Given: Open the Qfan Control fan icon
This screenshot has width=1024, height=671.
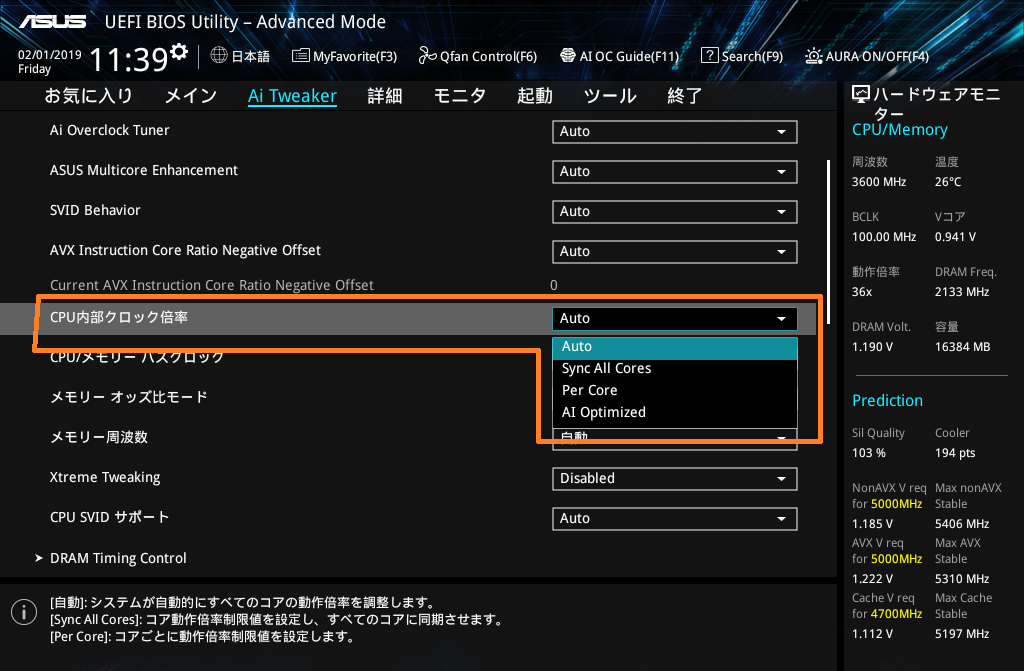Looking at the screenshot, I should 427,56.
